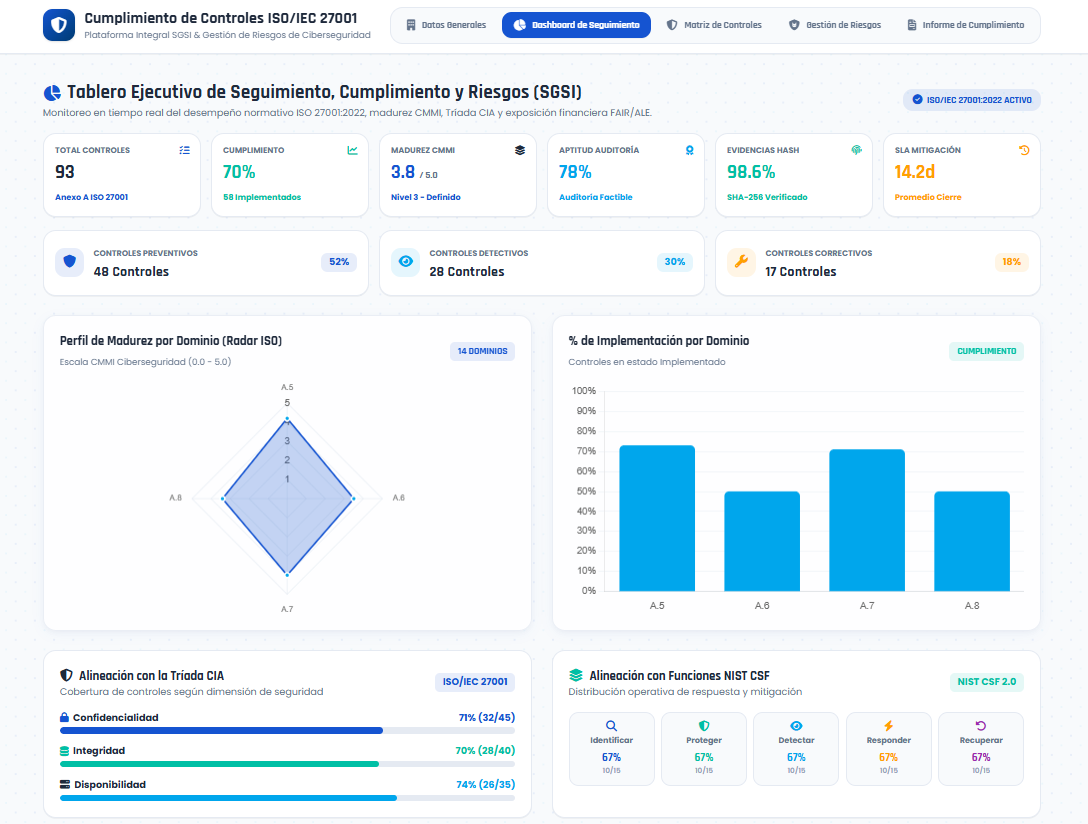Switch to the Matriz de Controles tab
Viewport: 1088px width, 824px height.
(x=714, y=25)
